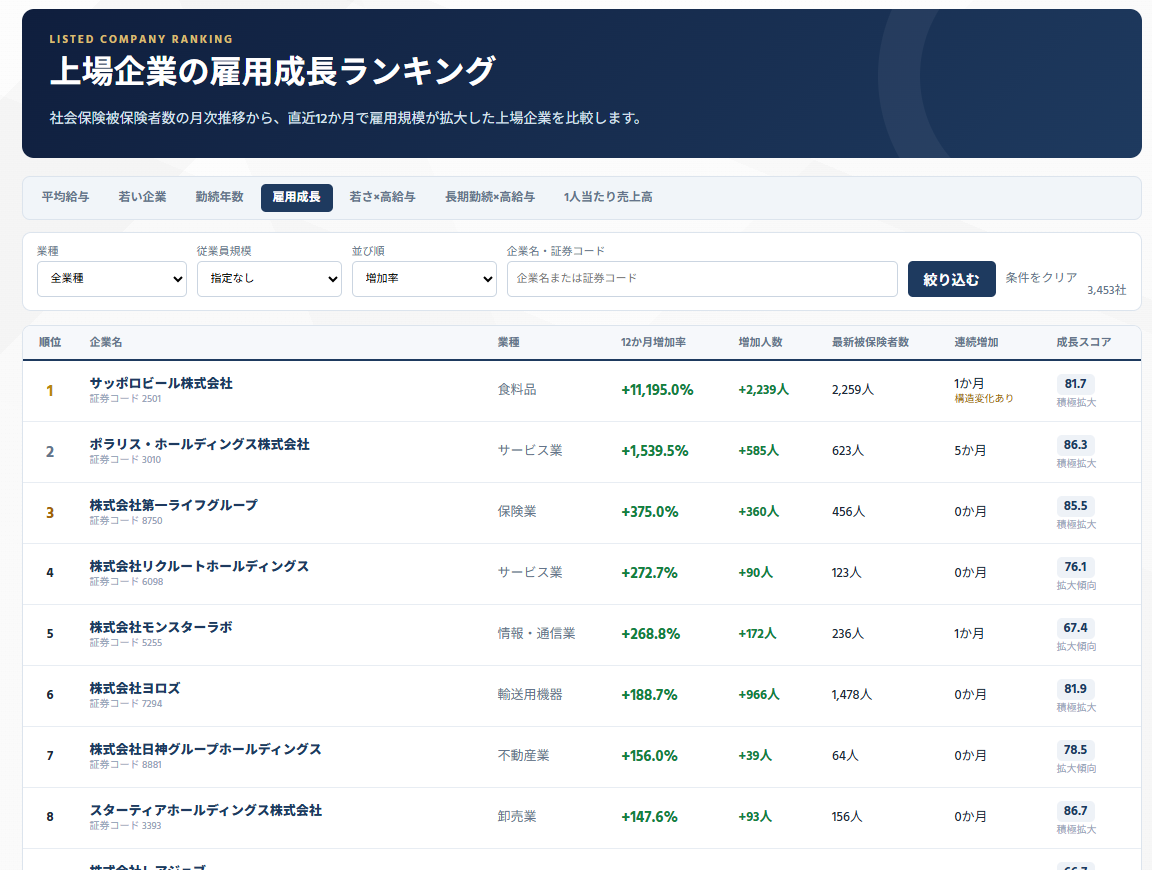Image resolution: width=1152 pixels, height=870 pixels.
Task: Open the 並び順 sort order dropdown
Action: [424, 279]
